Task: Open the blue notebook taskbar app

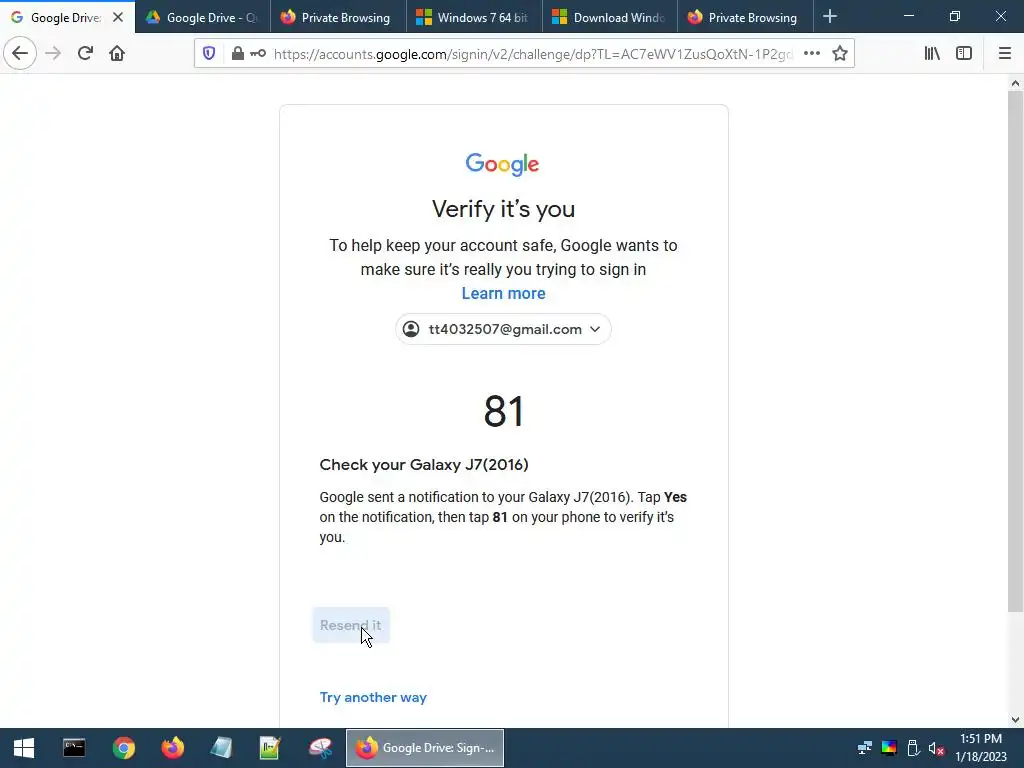Action: click(x=221, y=748)
